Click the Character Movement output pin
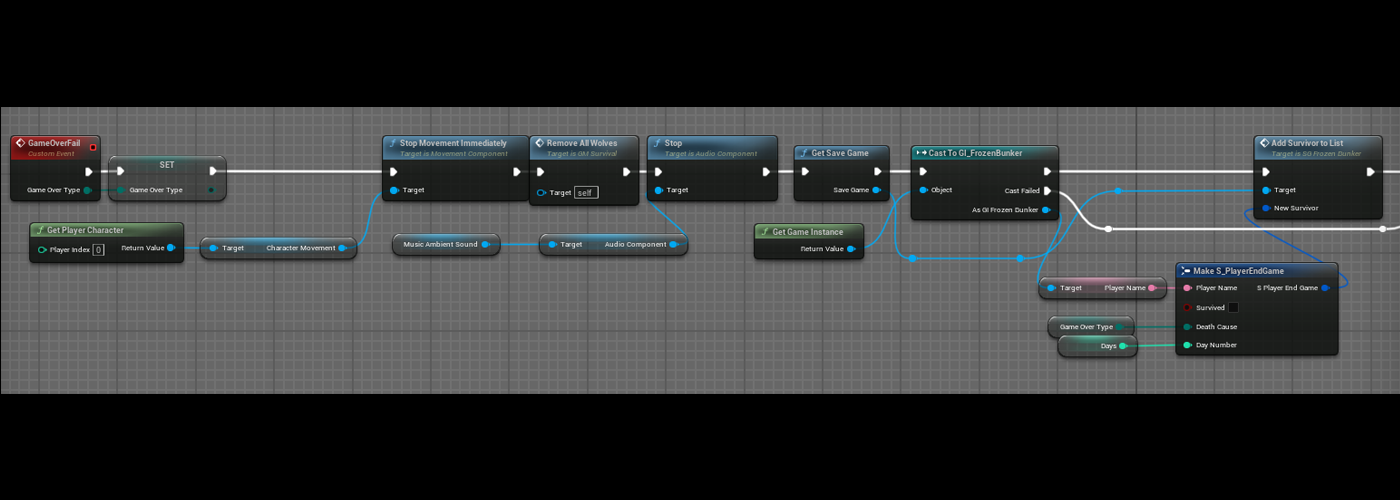This screenshot has width=1400, height=500. [342, 248]
